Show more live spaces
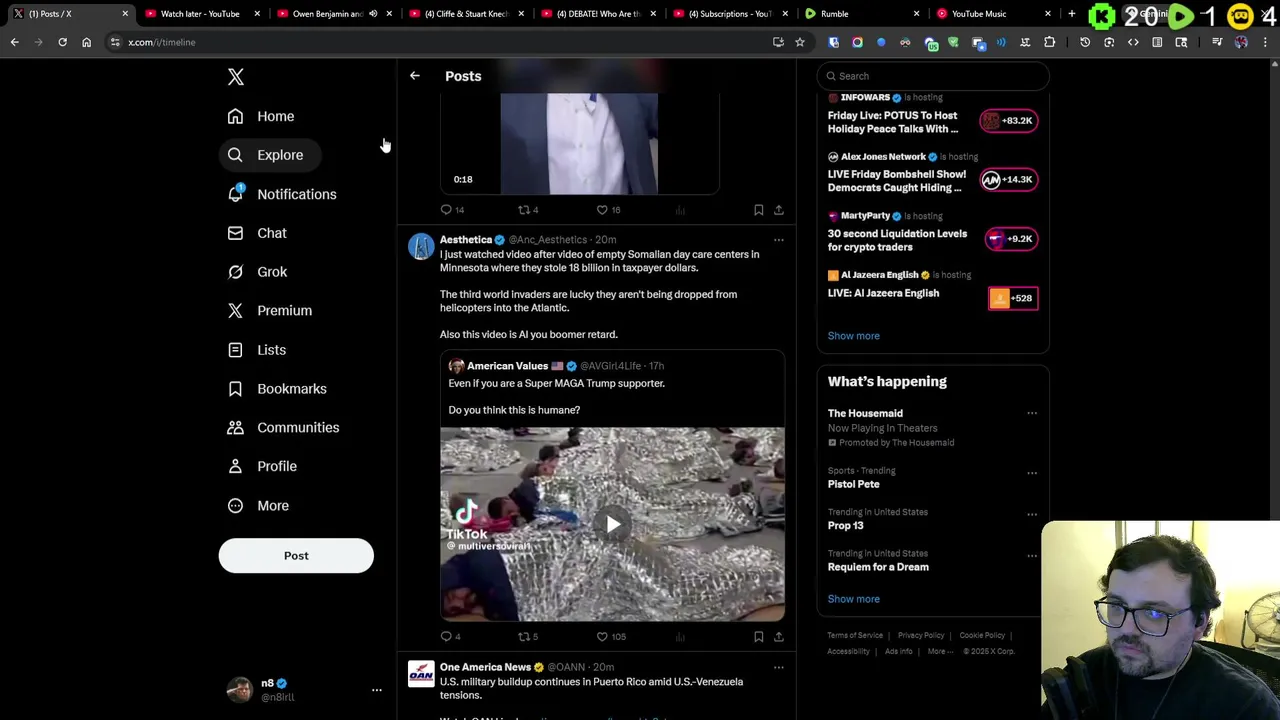 click(x=854, y=336)
